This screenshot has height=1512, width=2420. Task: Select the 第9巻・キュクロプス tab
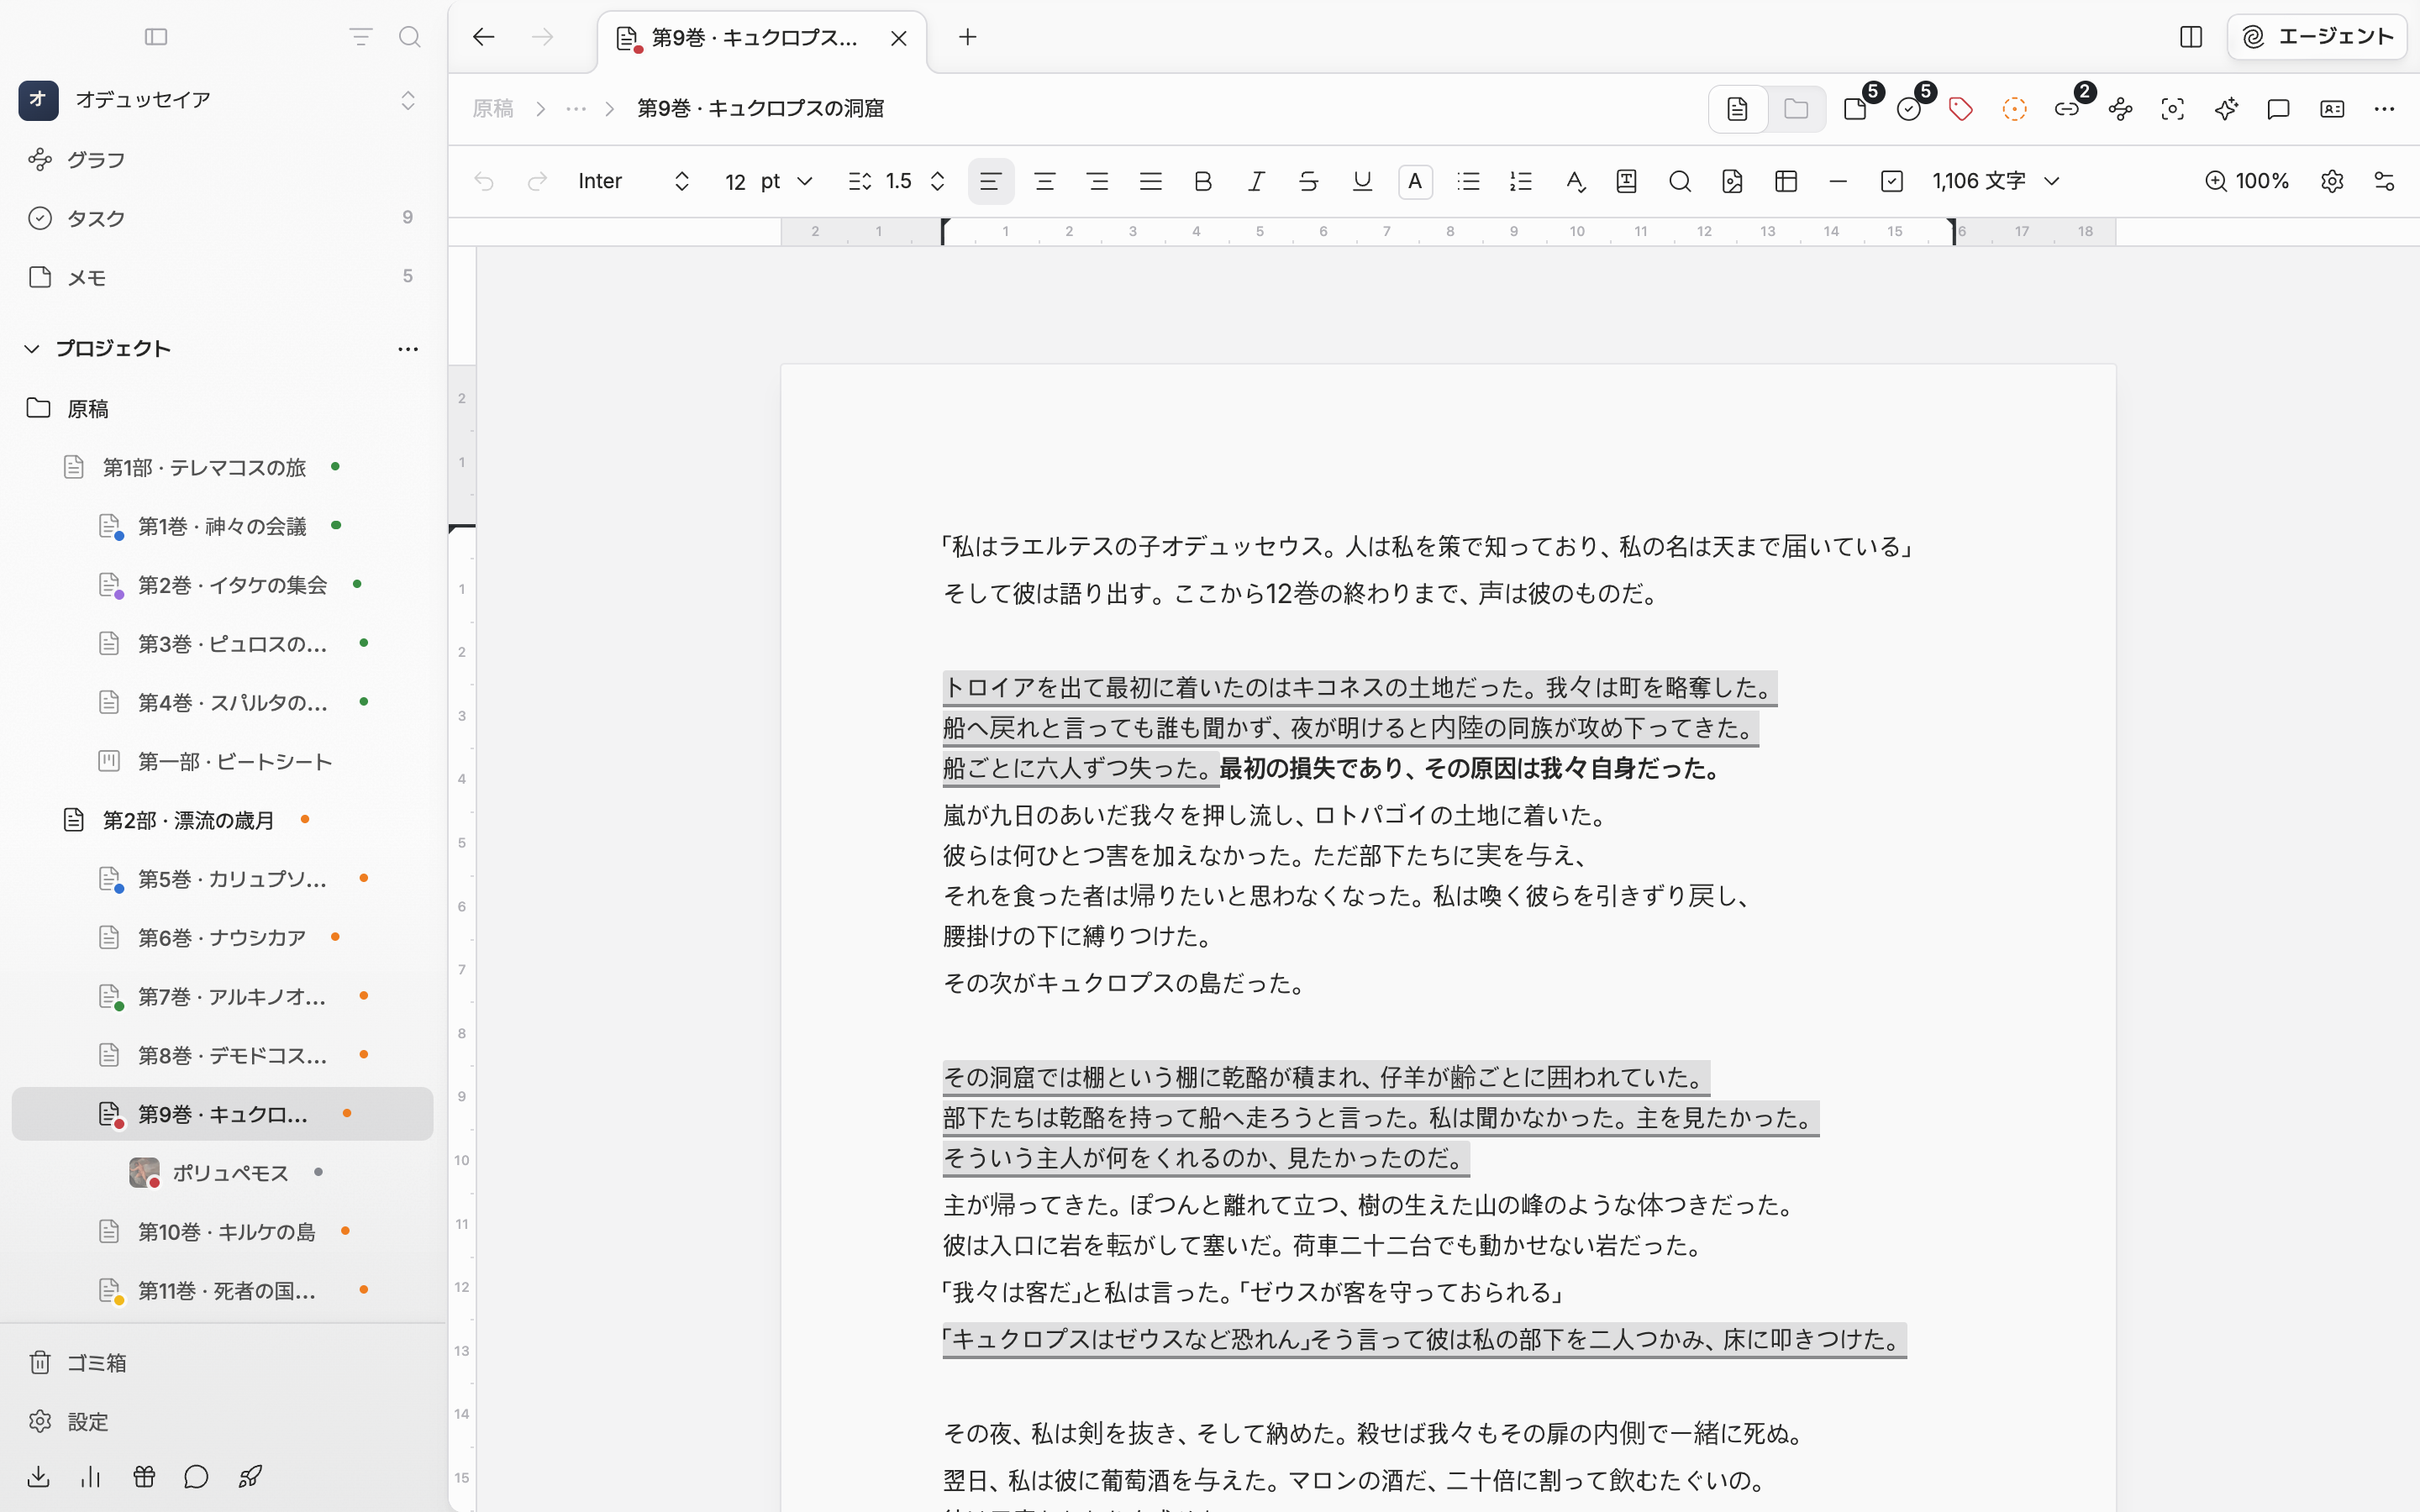762,38
